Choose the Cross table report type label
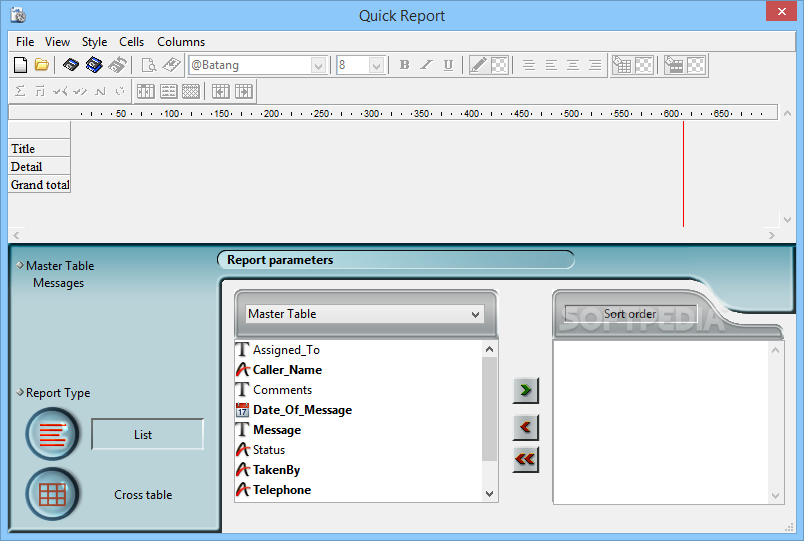The image size is (804, 541). coord(143,495)
